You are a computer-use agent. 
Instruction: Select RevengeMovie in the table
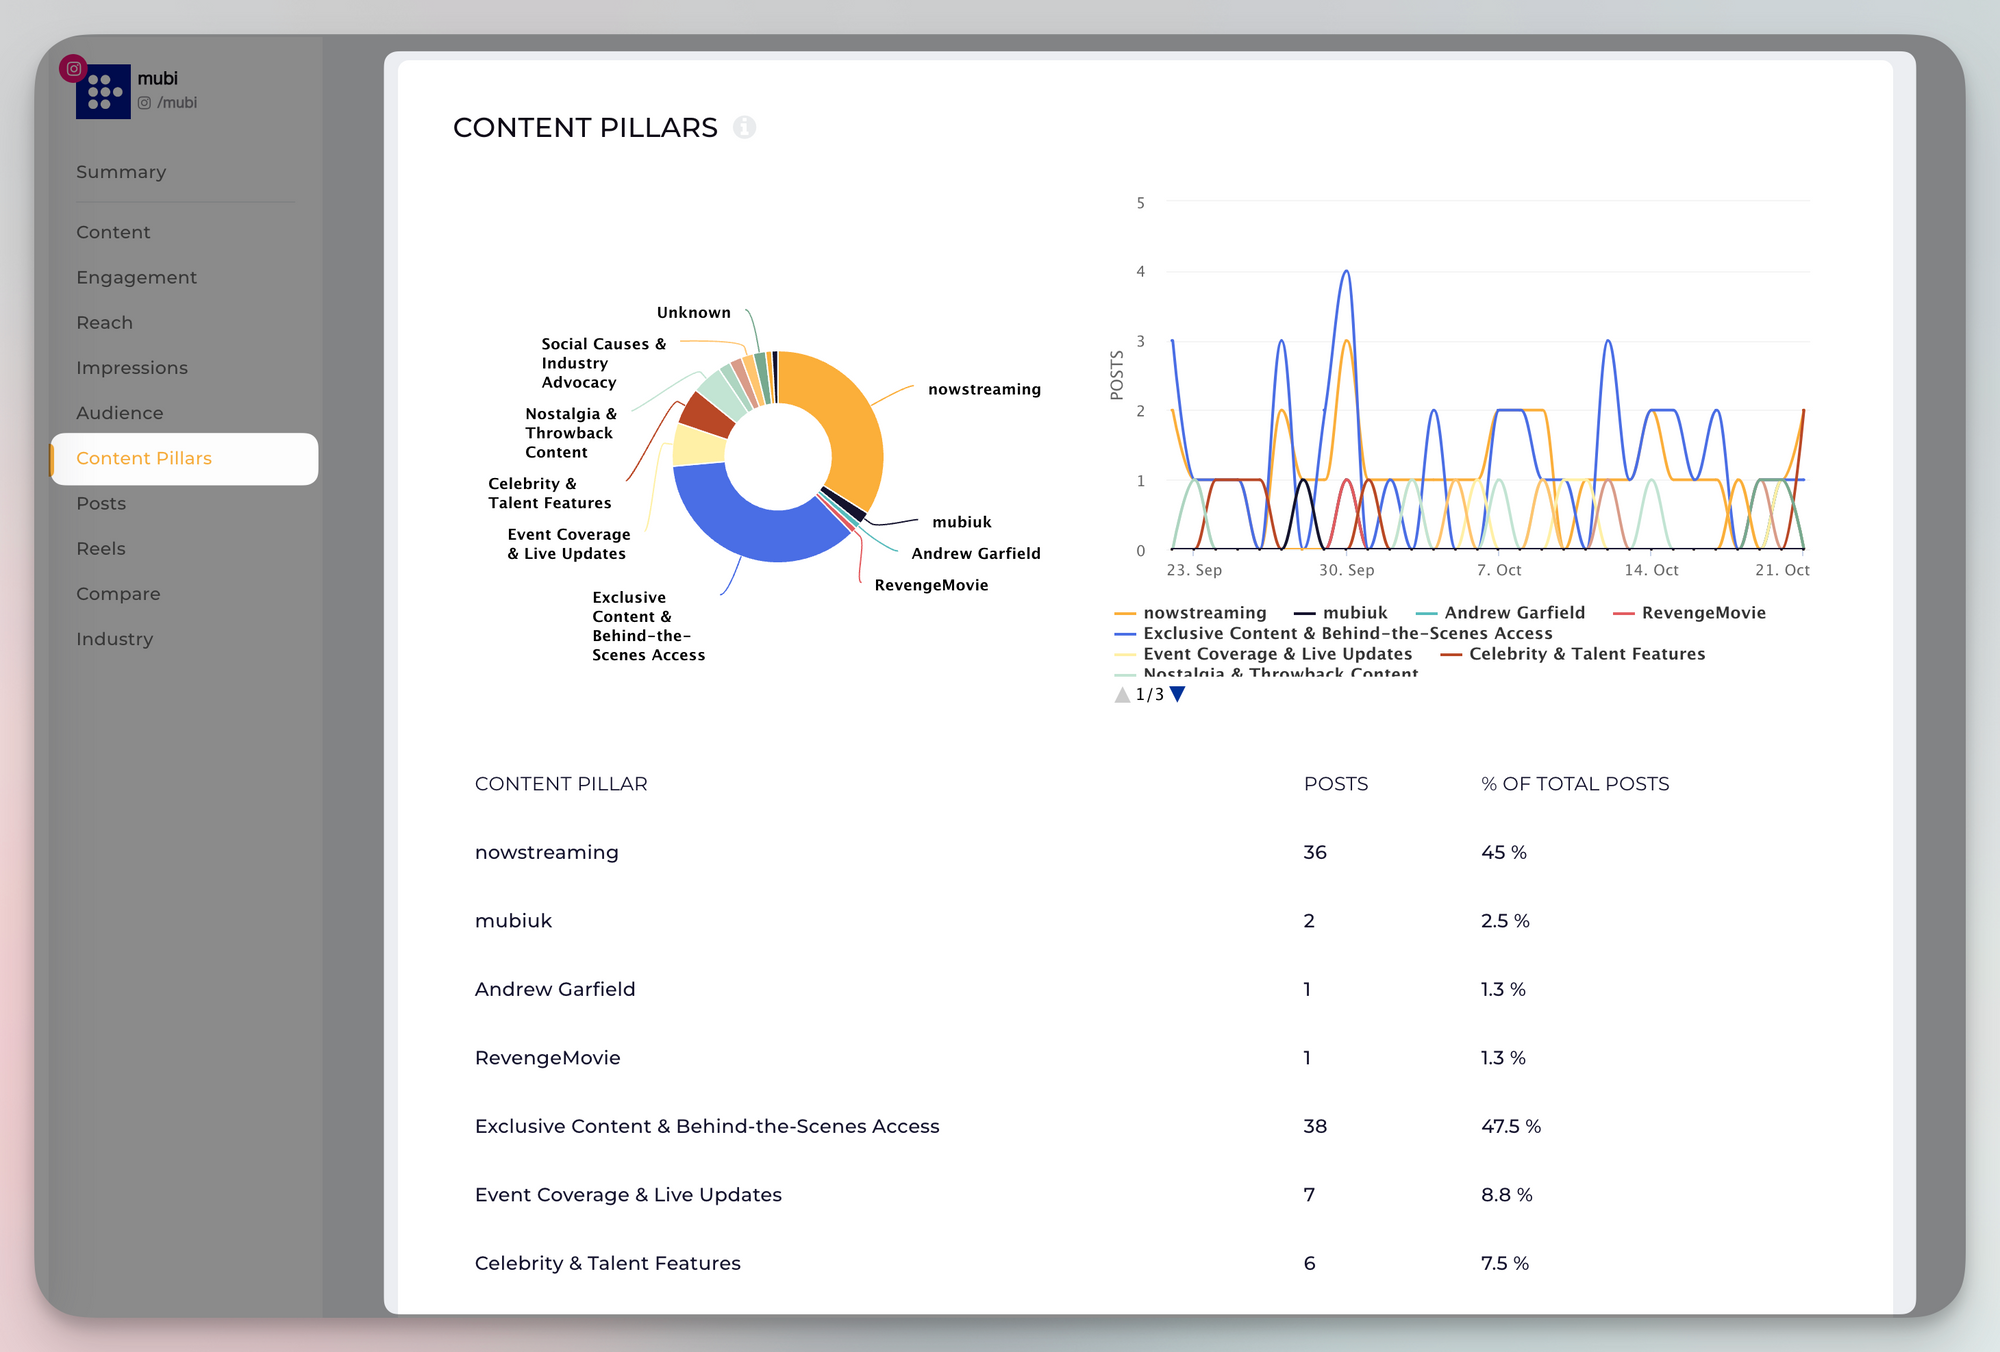click(x=547, y=1057)
